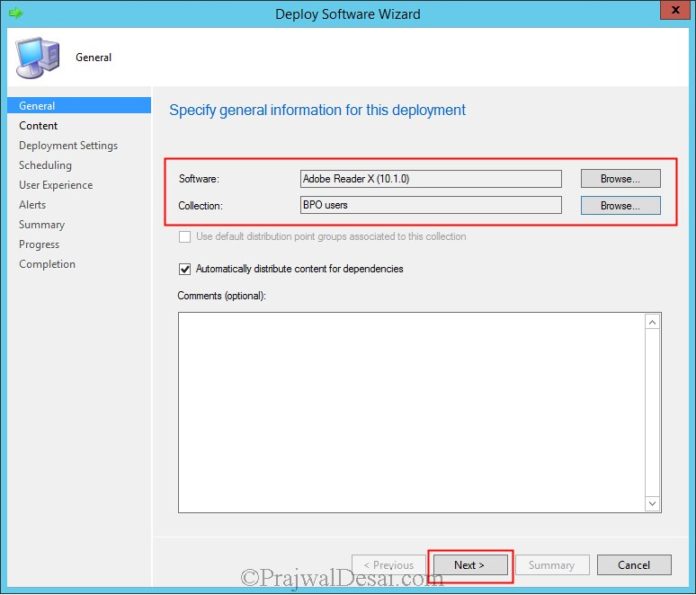Click the heading Specify general information for this deployment
This screenshot has width=696, height=595.
point(317,110)
